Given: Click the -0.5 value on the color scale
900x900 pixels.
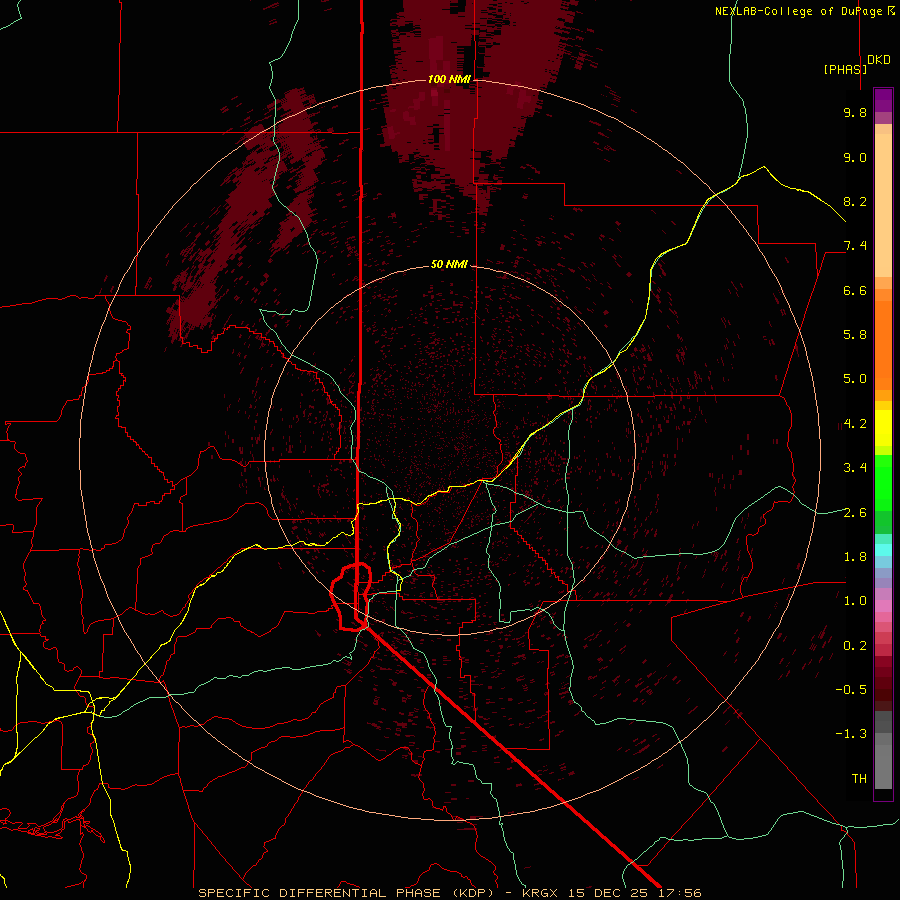Looking at the screenshot, I should pyautogui.click(x=851, y=690).
